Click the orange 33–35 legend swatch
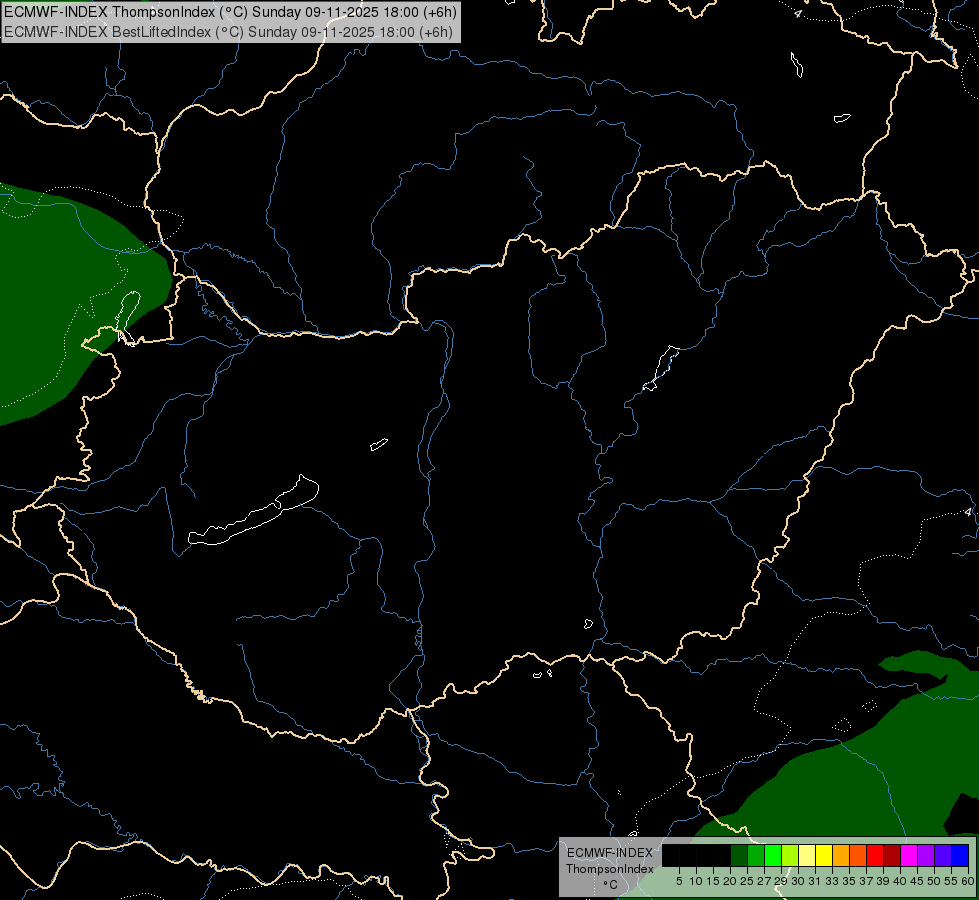 [841, 855]
